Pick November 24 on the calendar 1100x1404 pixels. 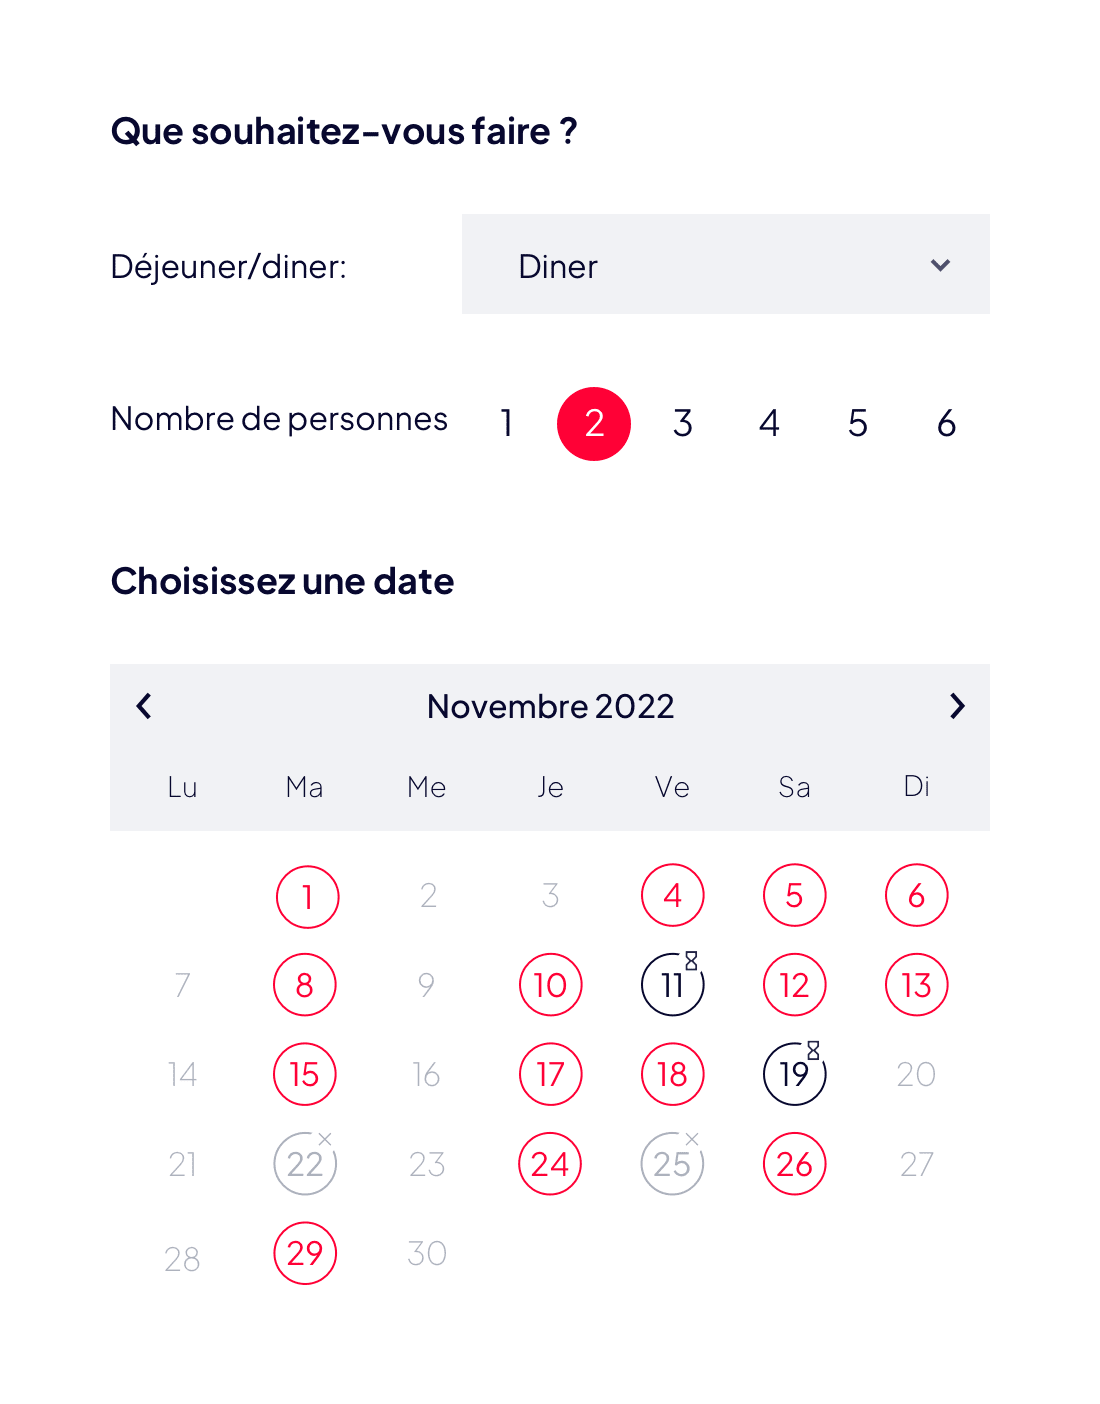(x=550, y=1164)
